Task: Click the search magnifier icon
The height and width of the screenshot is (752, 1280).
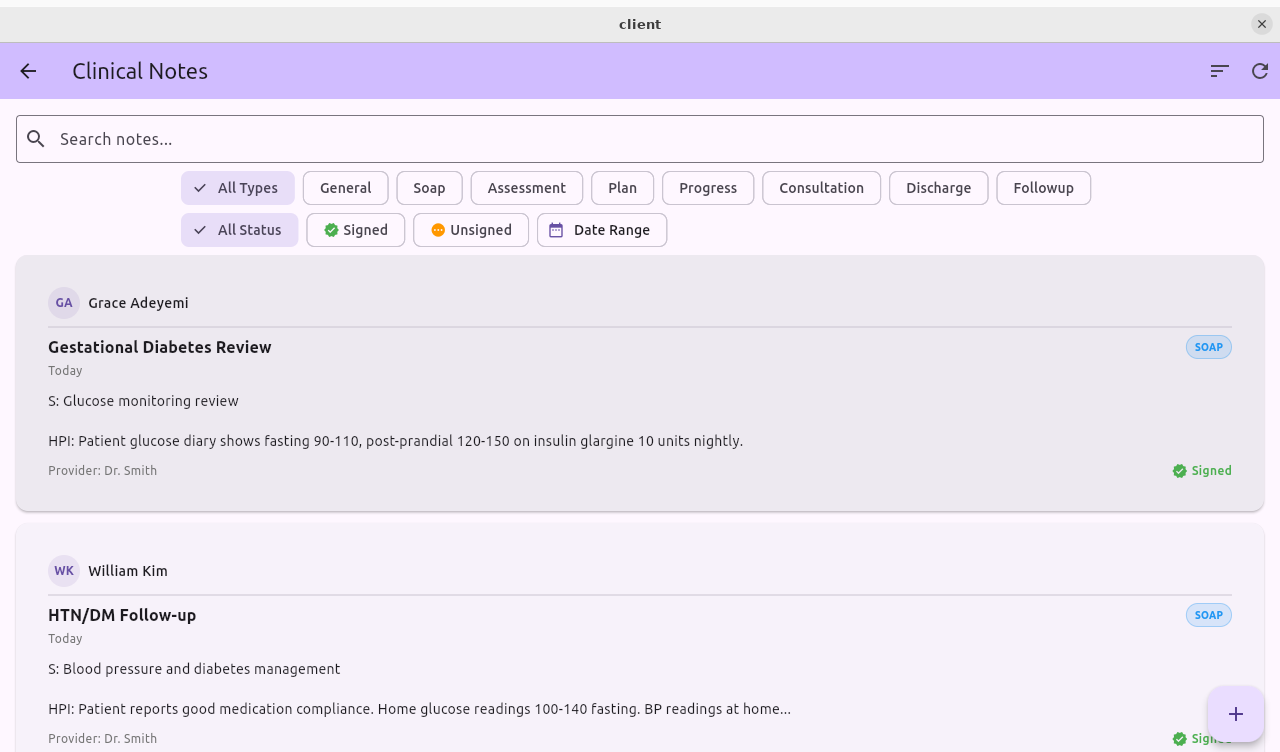Action: point(36,139)
